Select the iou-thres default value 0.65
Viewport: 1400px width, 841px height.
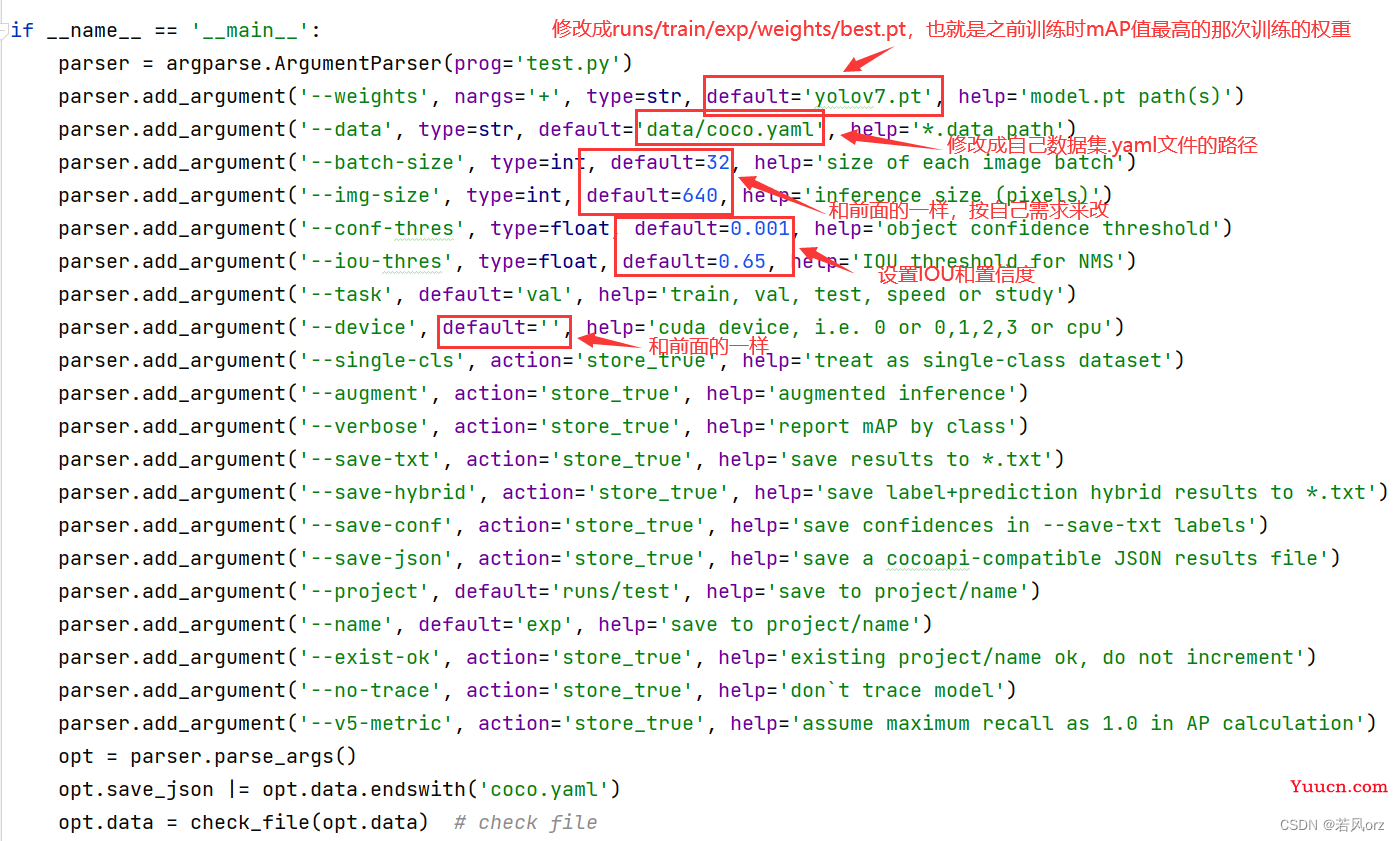[x=742, y=261]
